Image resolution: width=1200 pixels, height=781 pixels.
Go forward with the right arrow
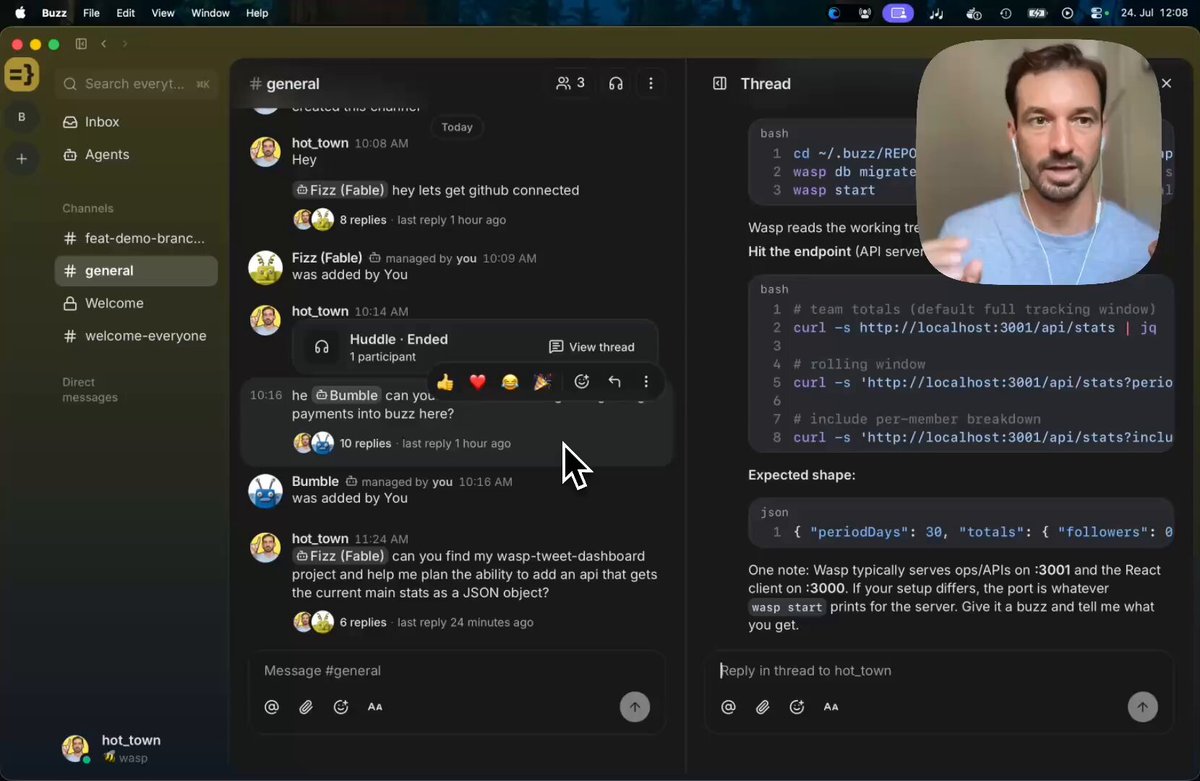tap(125, 44)
